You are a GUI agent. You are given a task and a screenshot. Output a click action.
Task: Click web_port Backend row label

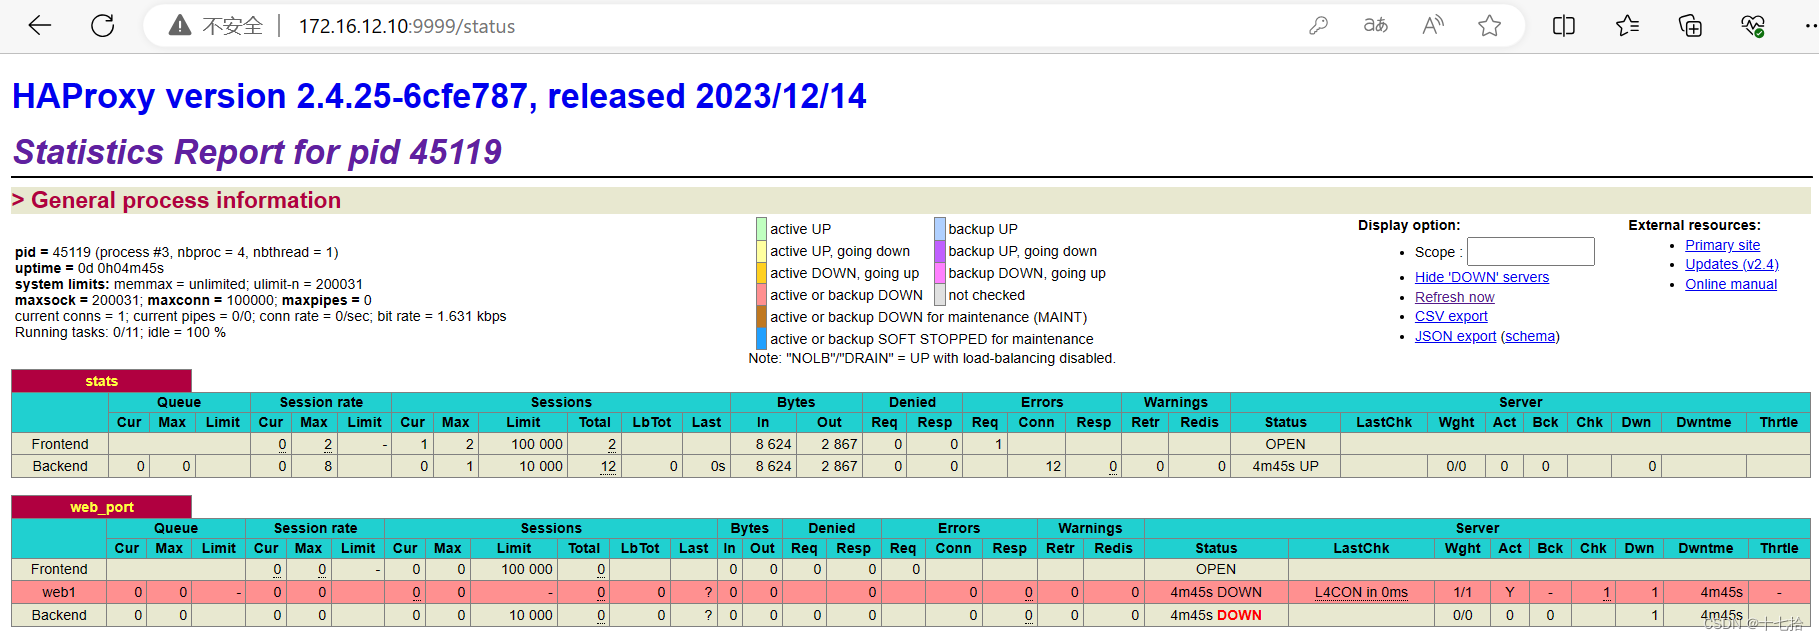(x=59, y=615)
